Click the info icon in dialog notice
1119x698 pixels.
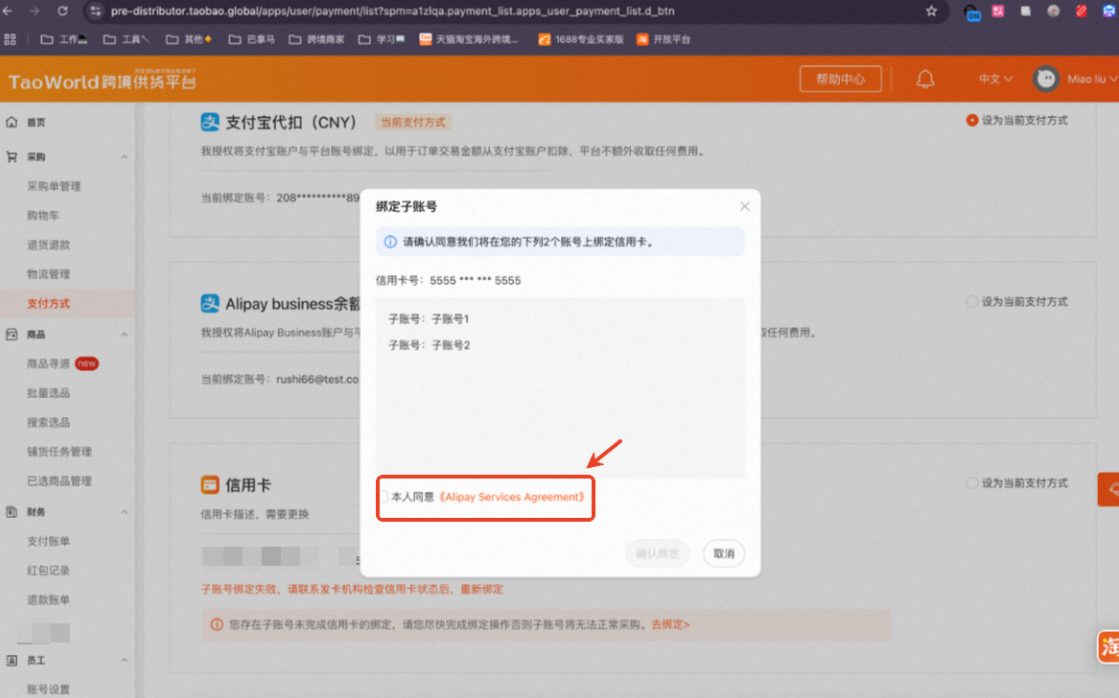pos(390,242)
